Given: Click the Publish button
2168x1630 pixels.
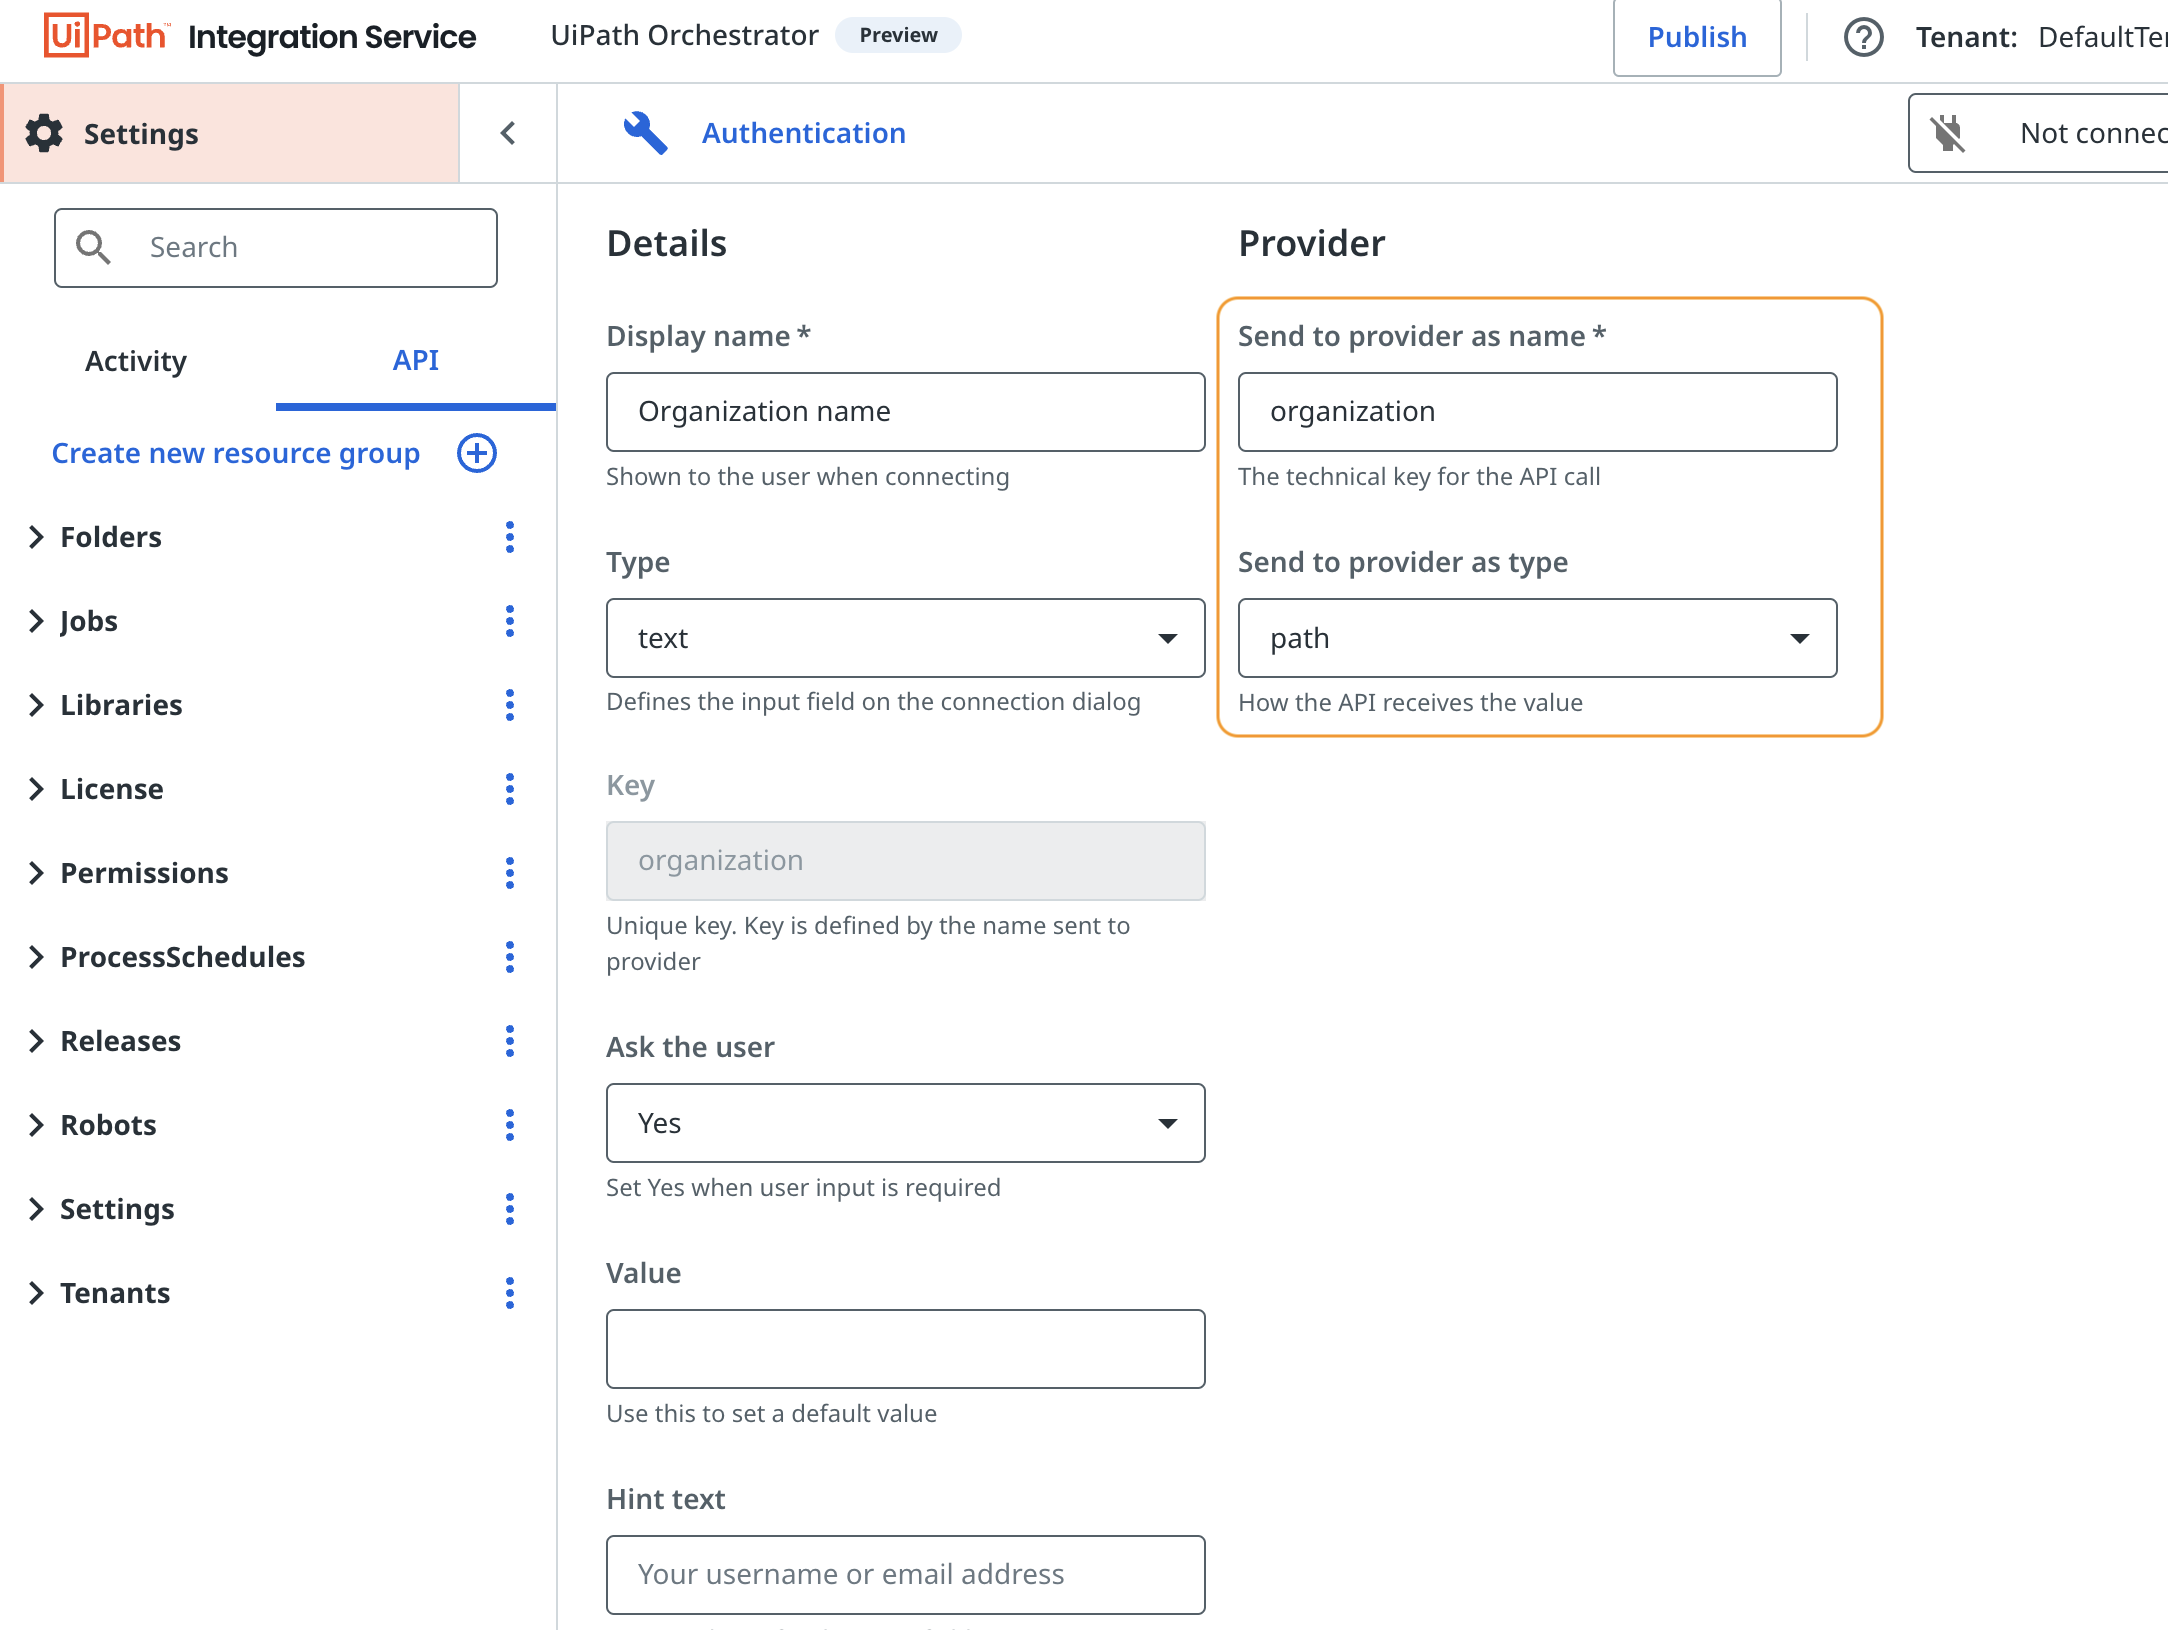Looking at the screenshot, I should click(1697, 38).
